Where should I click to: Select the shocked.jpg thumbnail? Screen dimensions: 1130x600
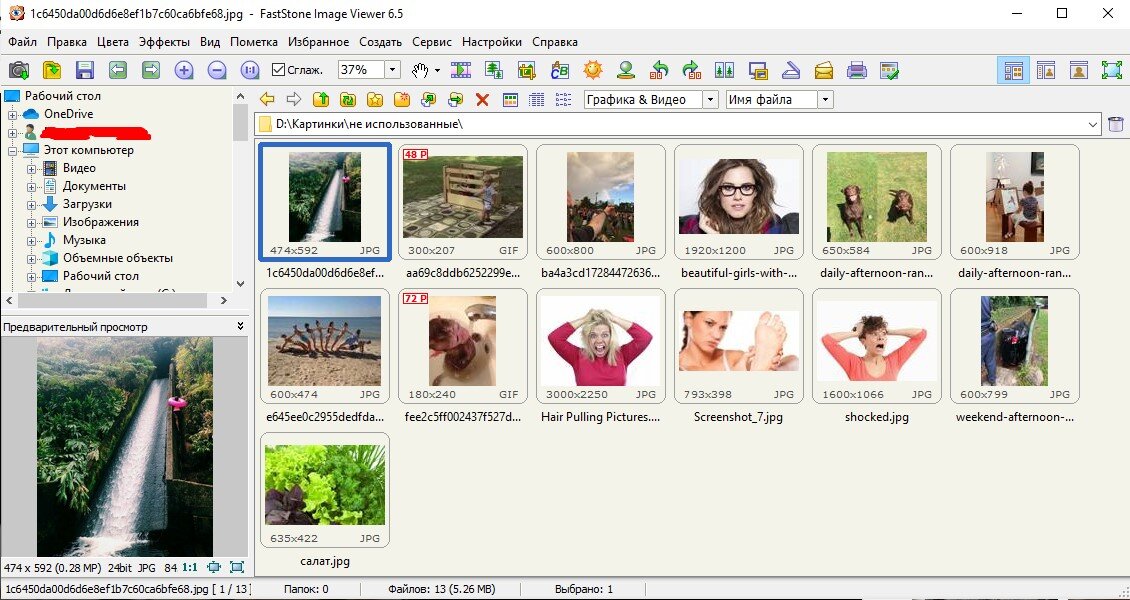[876, 346]
